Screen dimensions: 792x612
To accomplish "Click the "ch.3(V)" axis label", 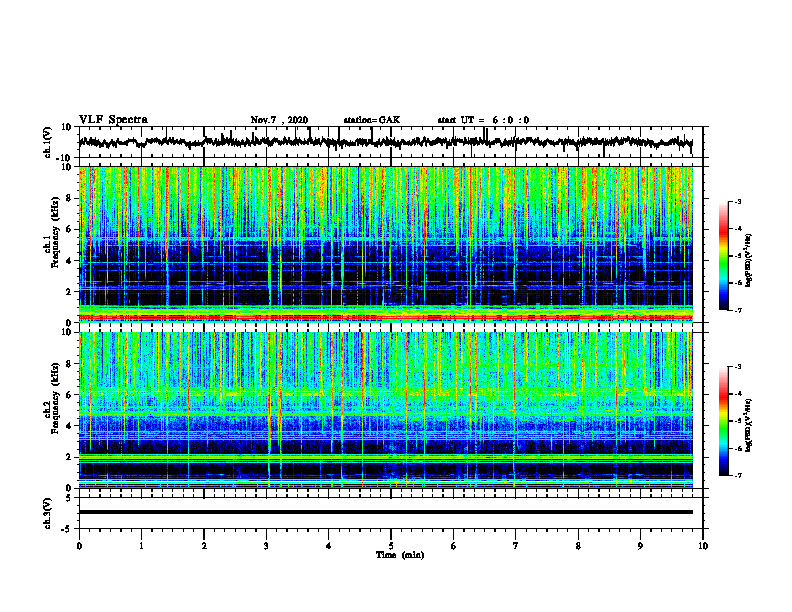I will point(48,513).
